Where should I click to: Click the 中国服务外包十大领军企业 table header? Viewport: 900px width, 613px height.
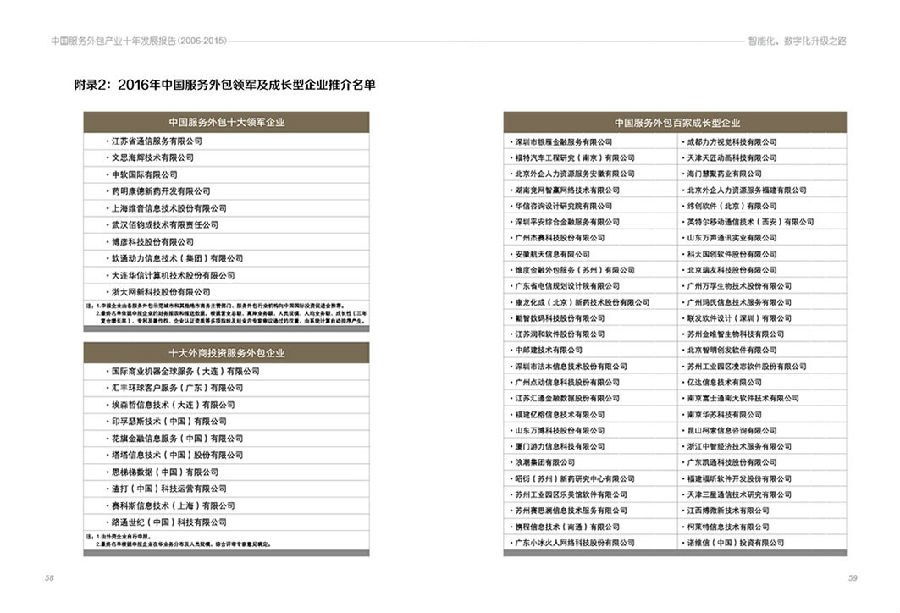point(226,122)
